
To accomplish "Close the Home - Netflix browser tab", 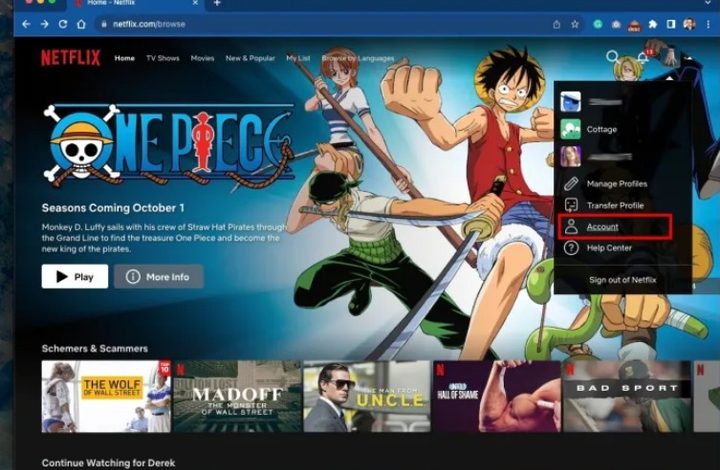I will point(195,3).
